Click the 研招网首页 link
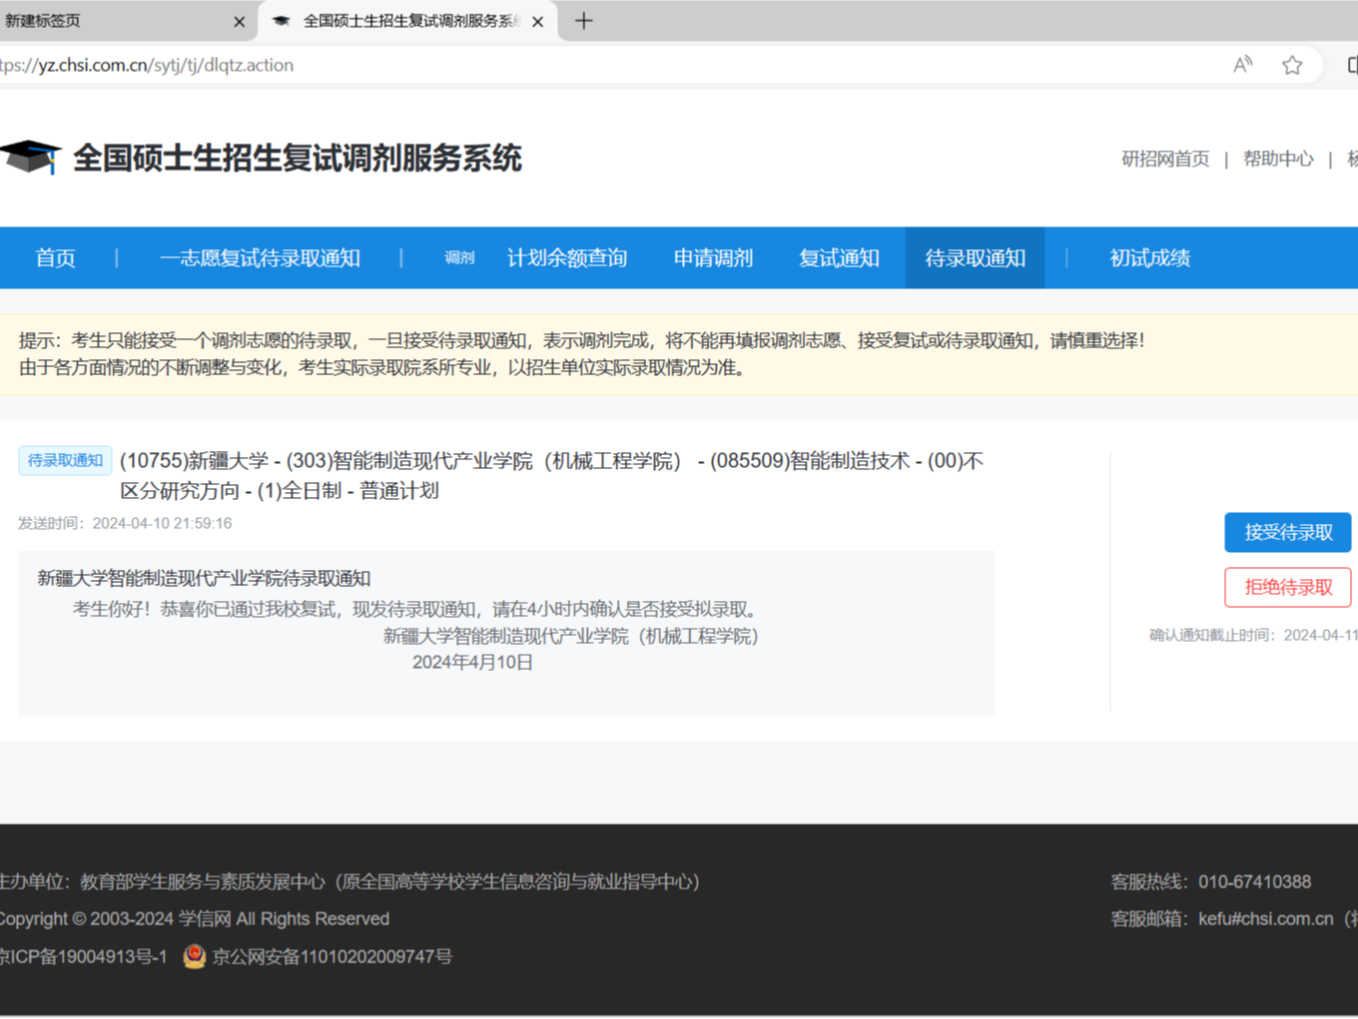This screenshot has height=1019, width=1358. (1166, 159)
